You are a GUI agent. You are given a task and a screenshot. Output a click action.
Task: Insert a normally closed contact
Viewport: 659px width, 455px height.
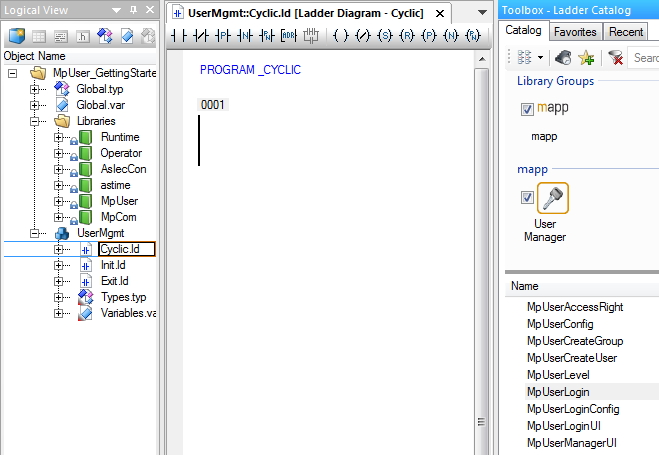point(199,36)
